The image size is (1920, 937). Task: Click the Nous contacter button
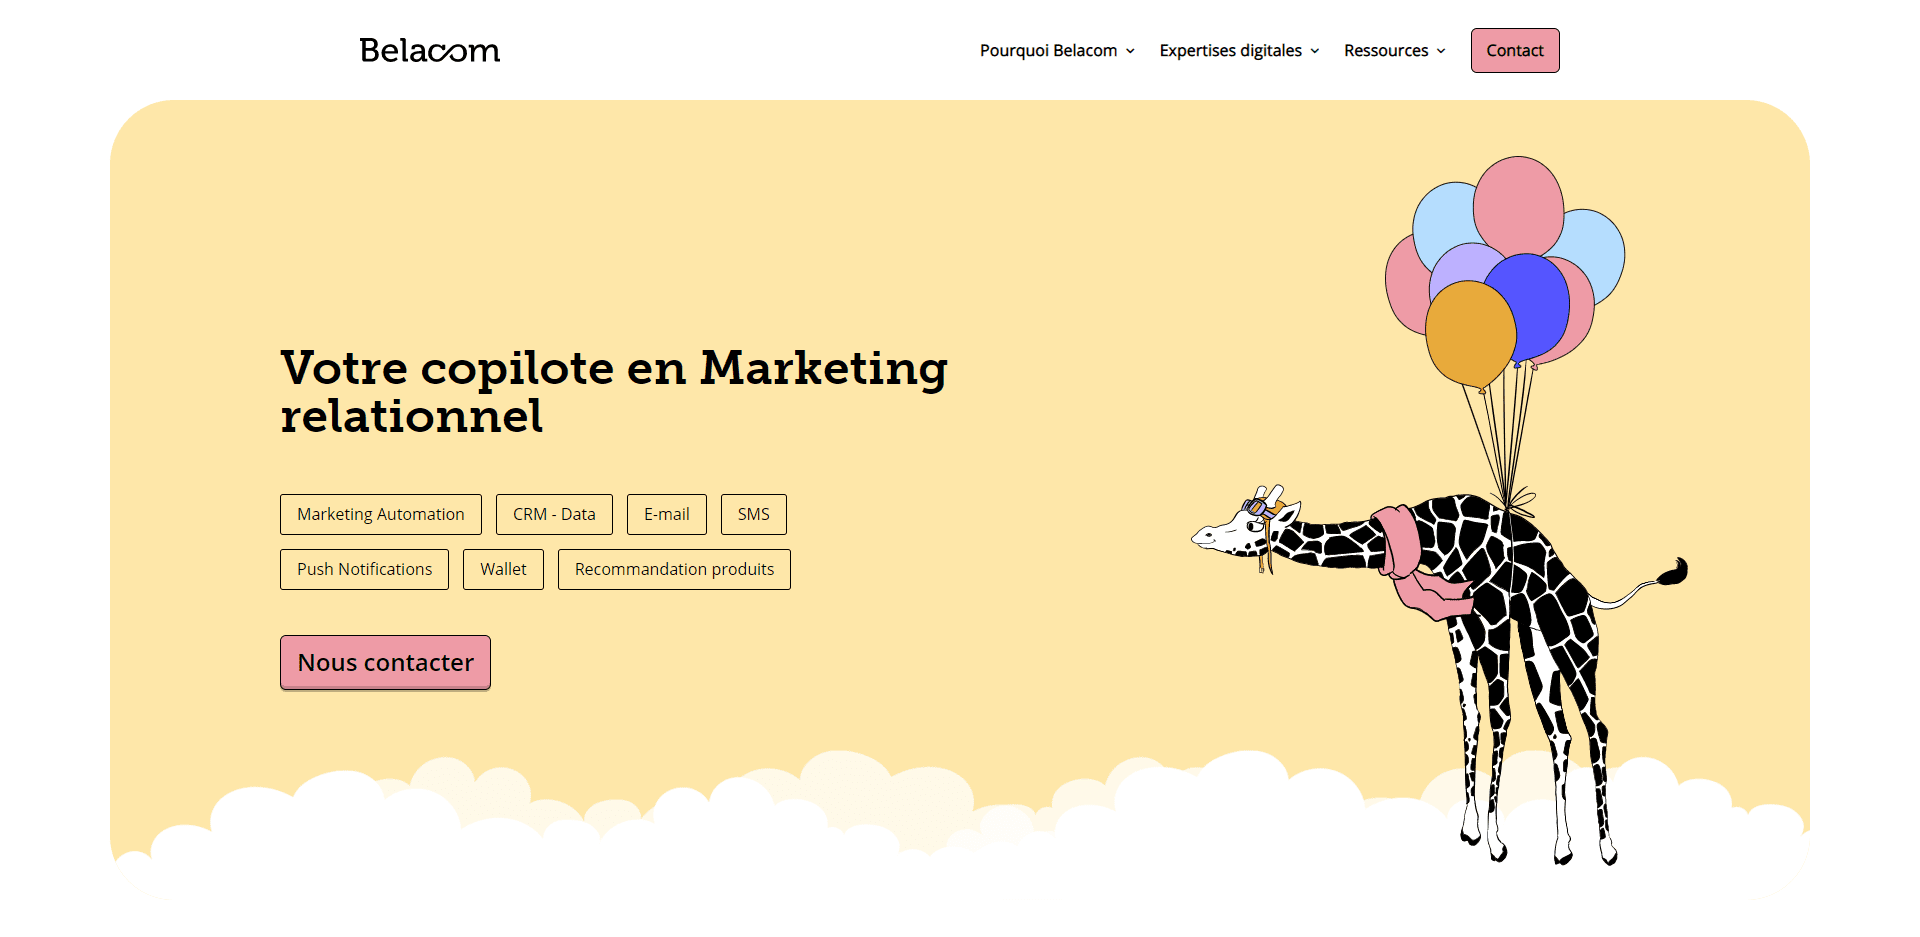pyautogui.click(x=385, y=662)
